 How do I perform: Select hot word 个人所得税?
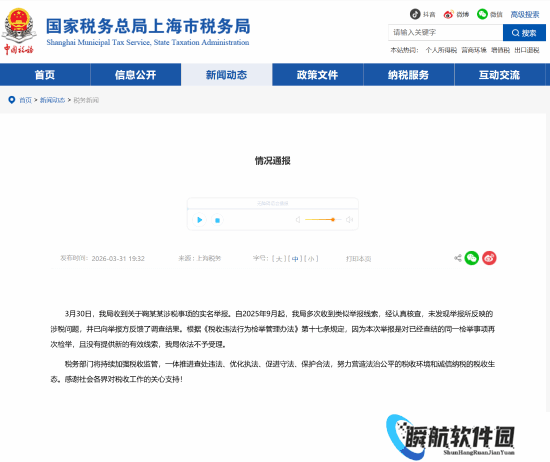441,50
